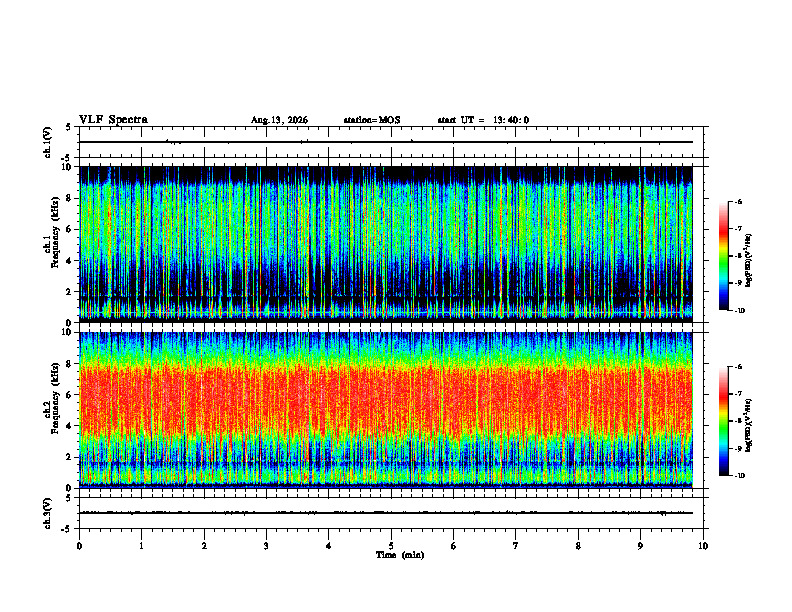
Task: Click the "ch.3(V)" axis label
Action: pos(48,513)
